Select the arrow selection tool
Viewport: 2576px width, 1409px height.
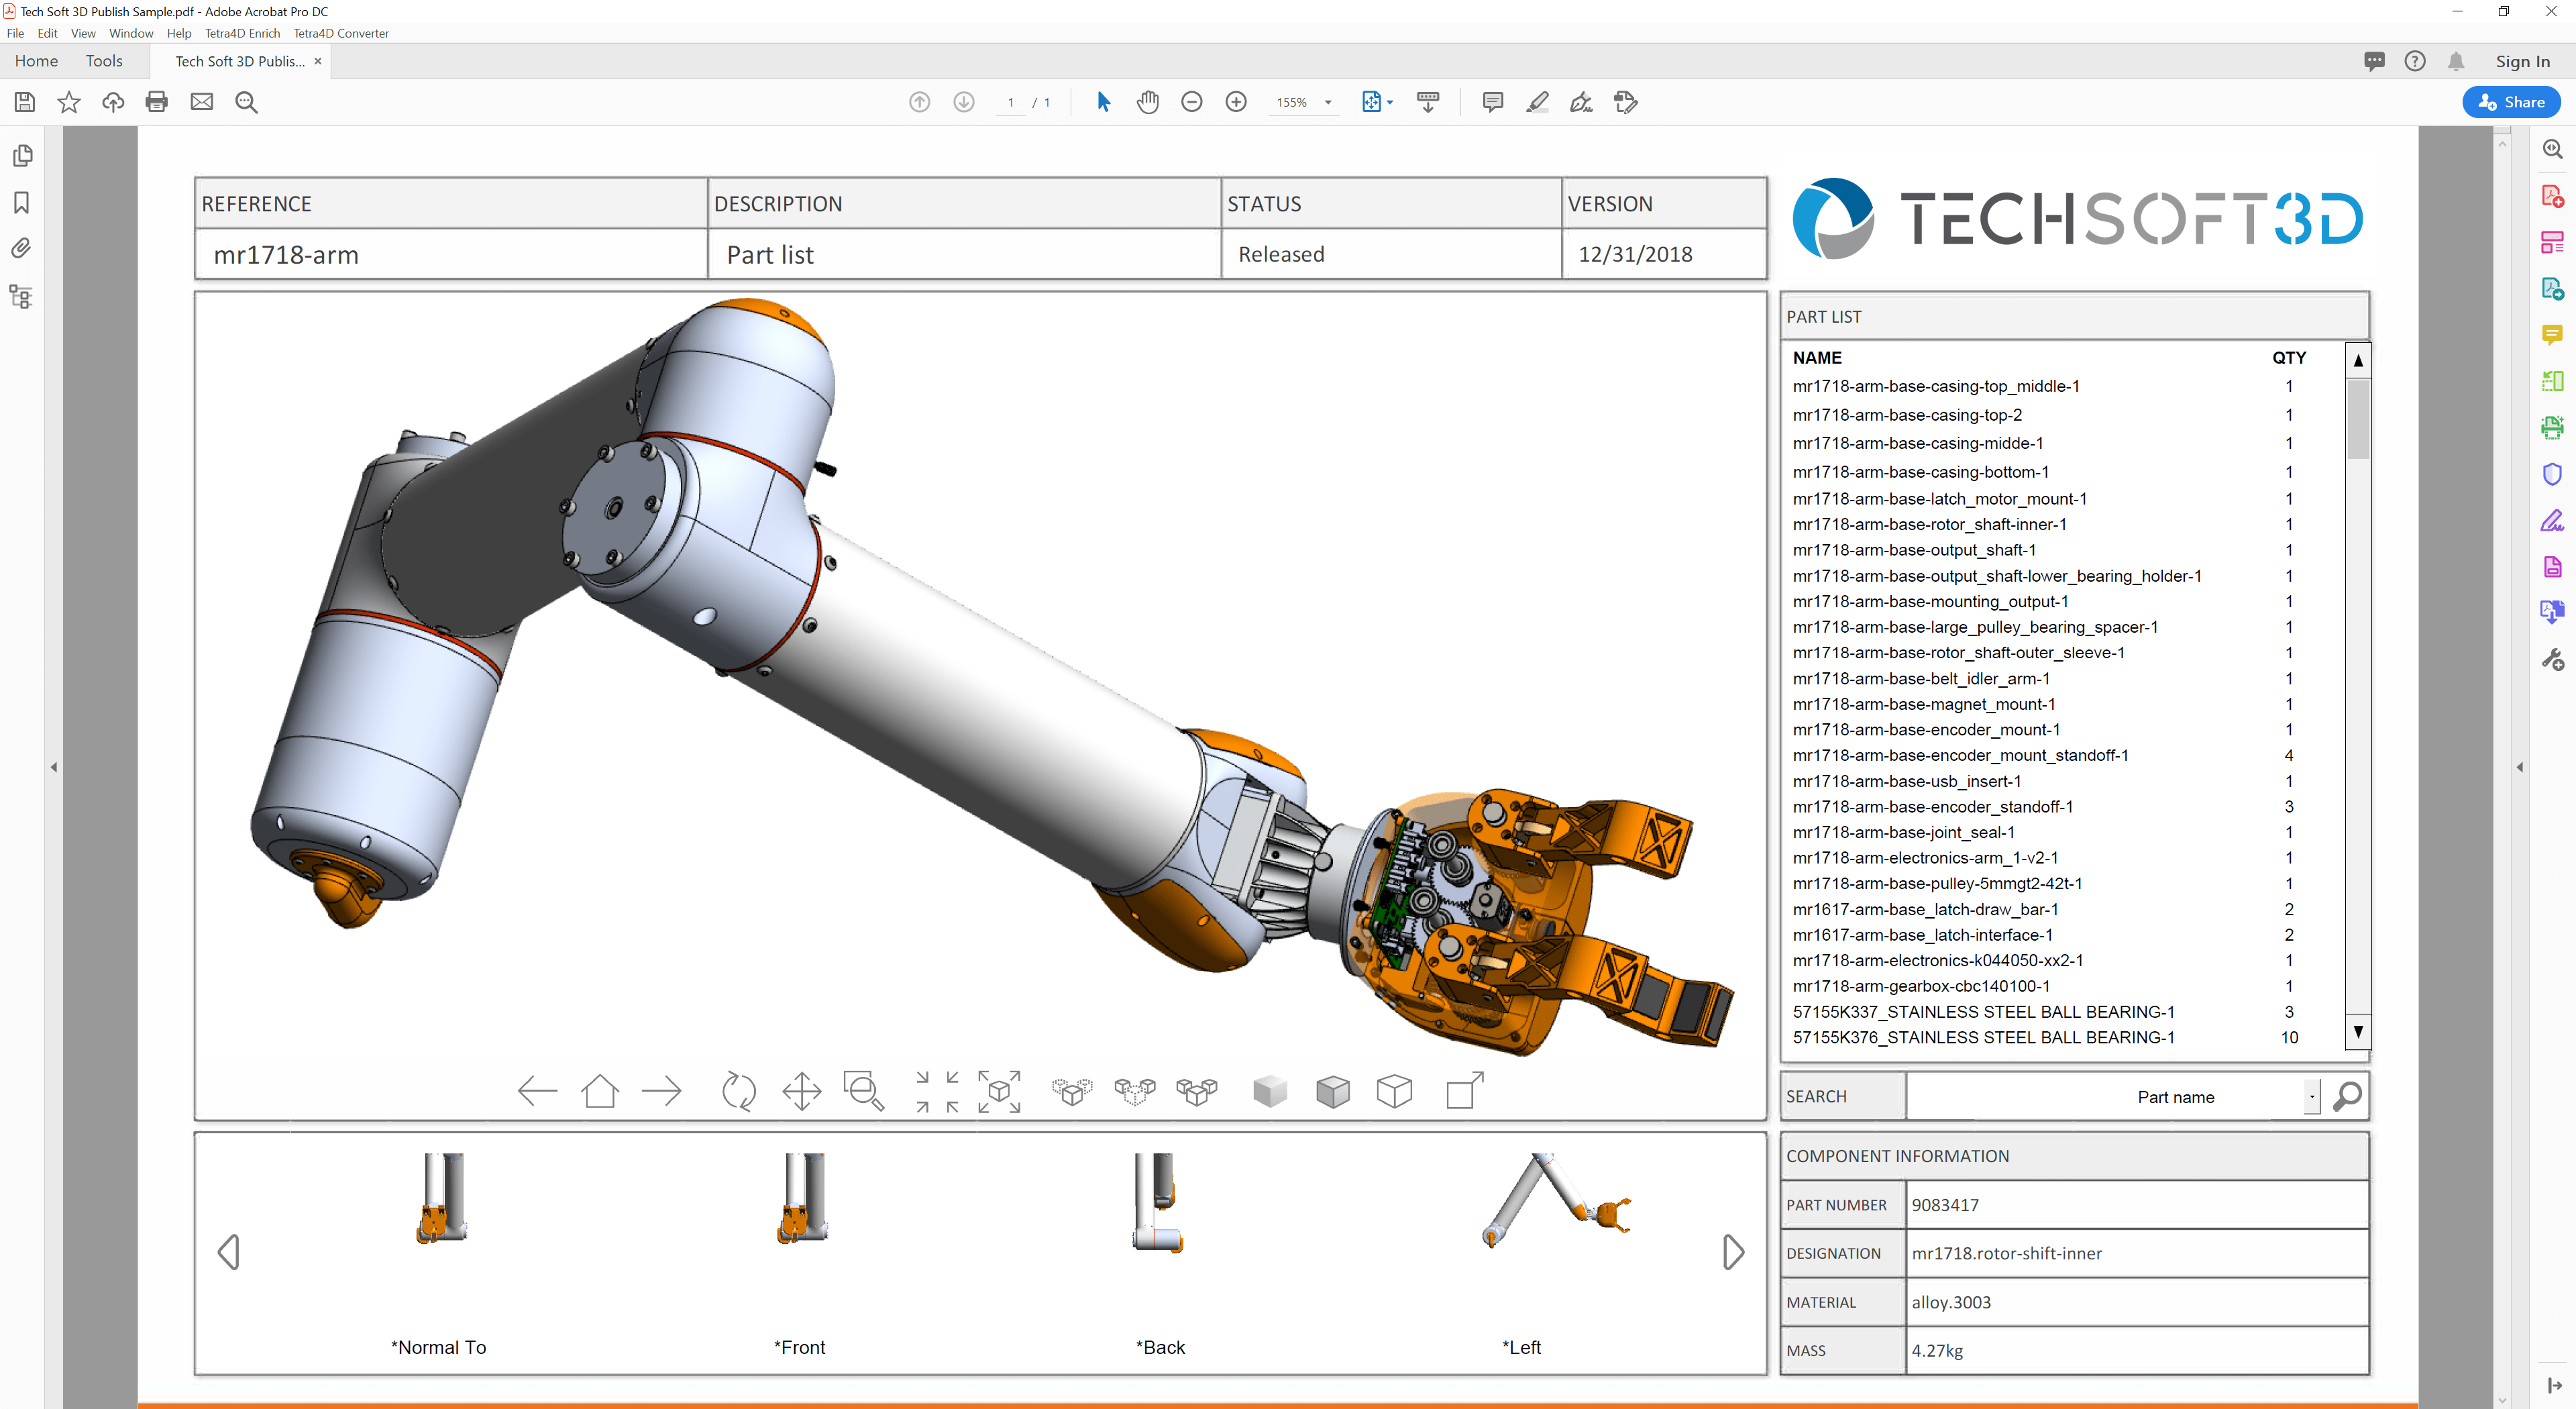click(1103, 102)
